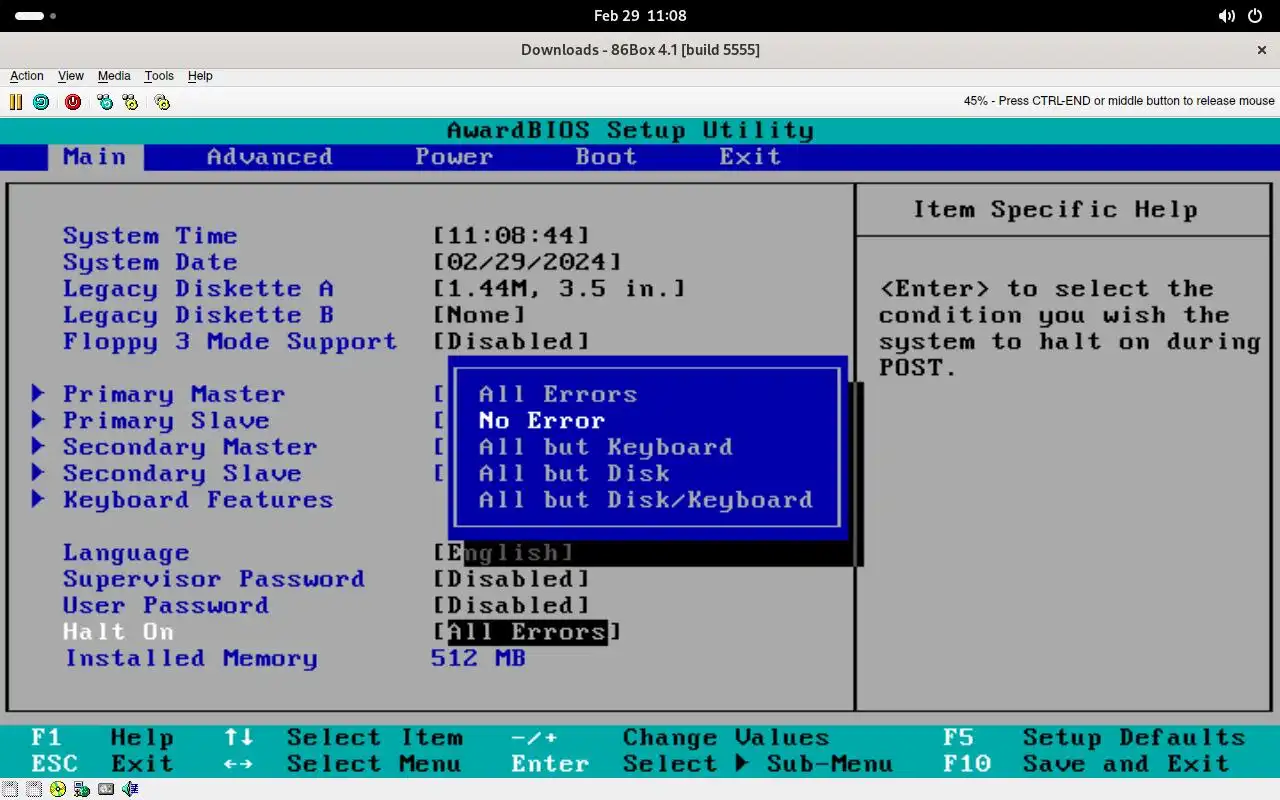Viewport: 1280px width, 800px height.
Task: Open the View menu
Action: (71, 76)
